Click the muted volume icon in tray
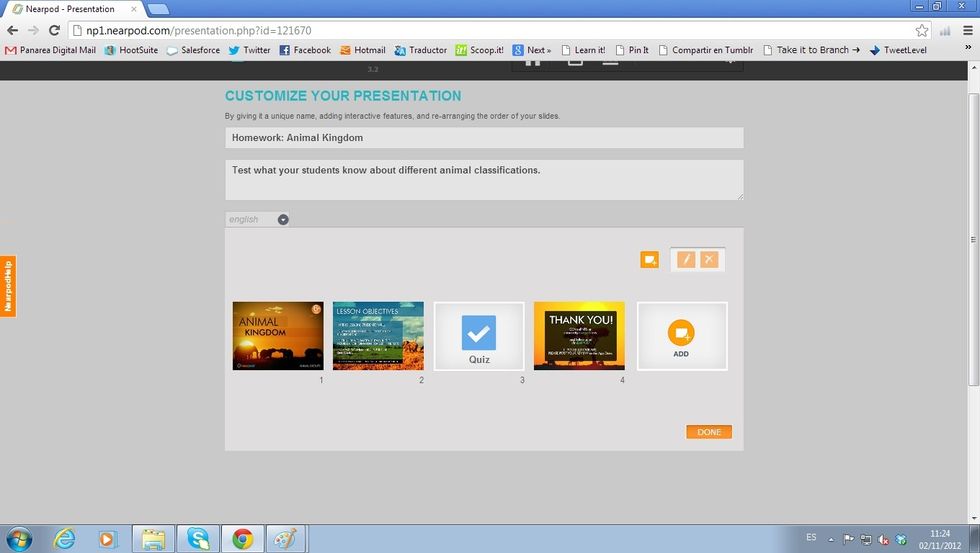This screenshot has height=553, width=980. 883,539
